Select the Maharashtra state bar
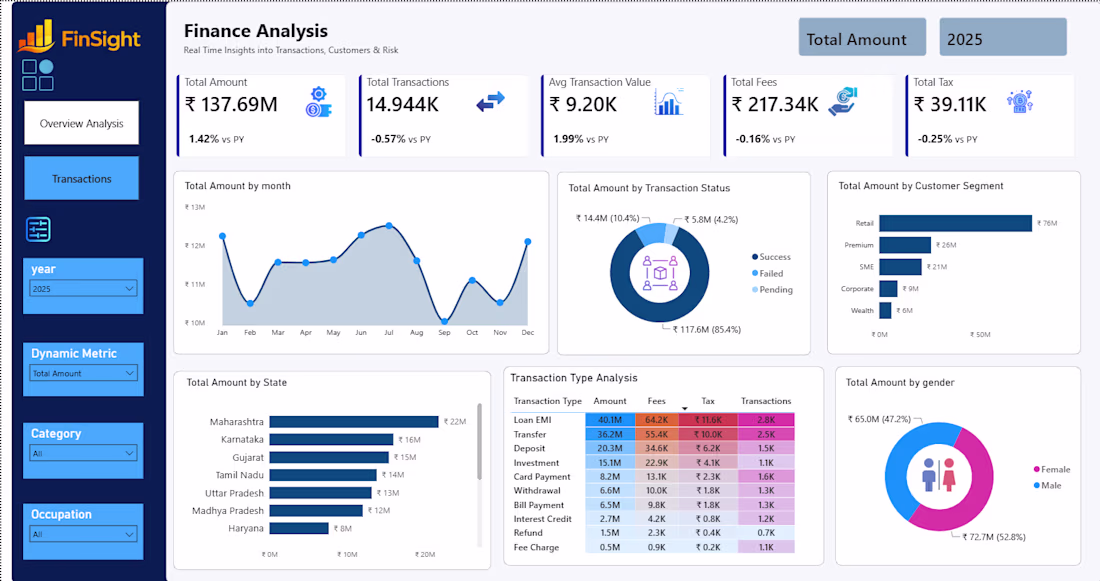 [354, 422]
